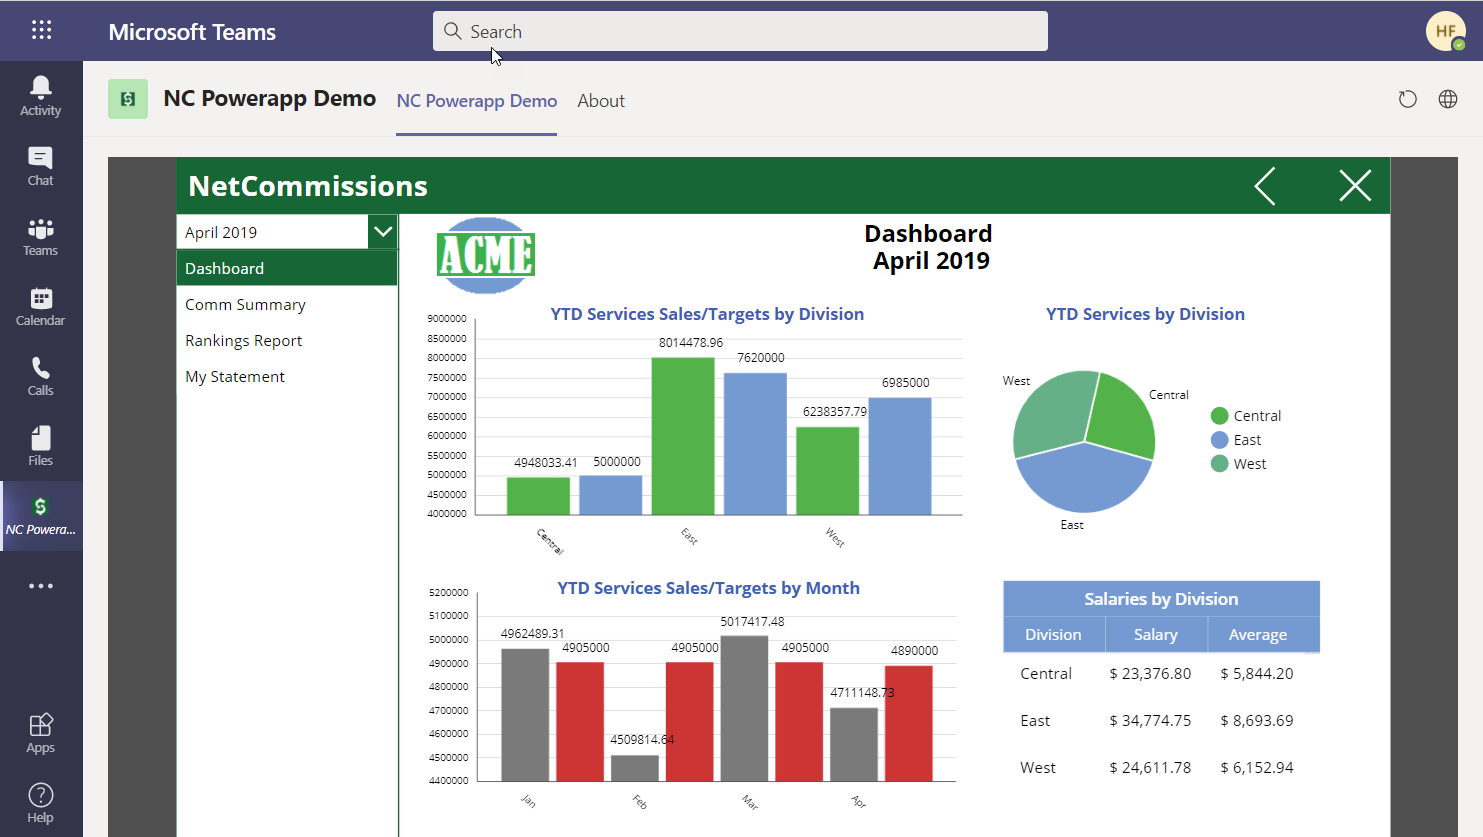Image resolution: width=1483 pixels, height=837 pixels.
Task: Click the back arrow in NetCommissions header
Action: click(x=1265, y=186)
